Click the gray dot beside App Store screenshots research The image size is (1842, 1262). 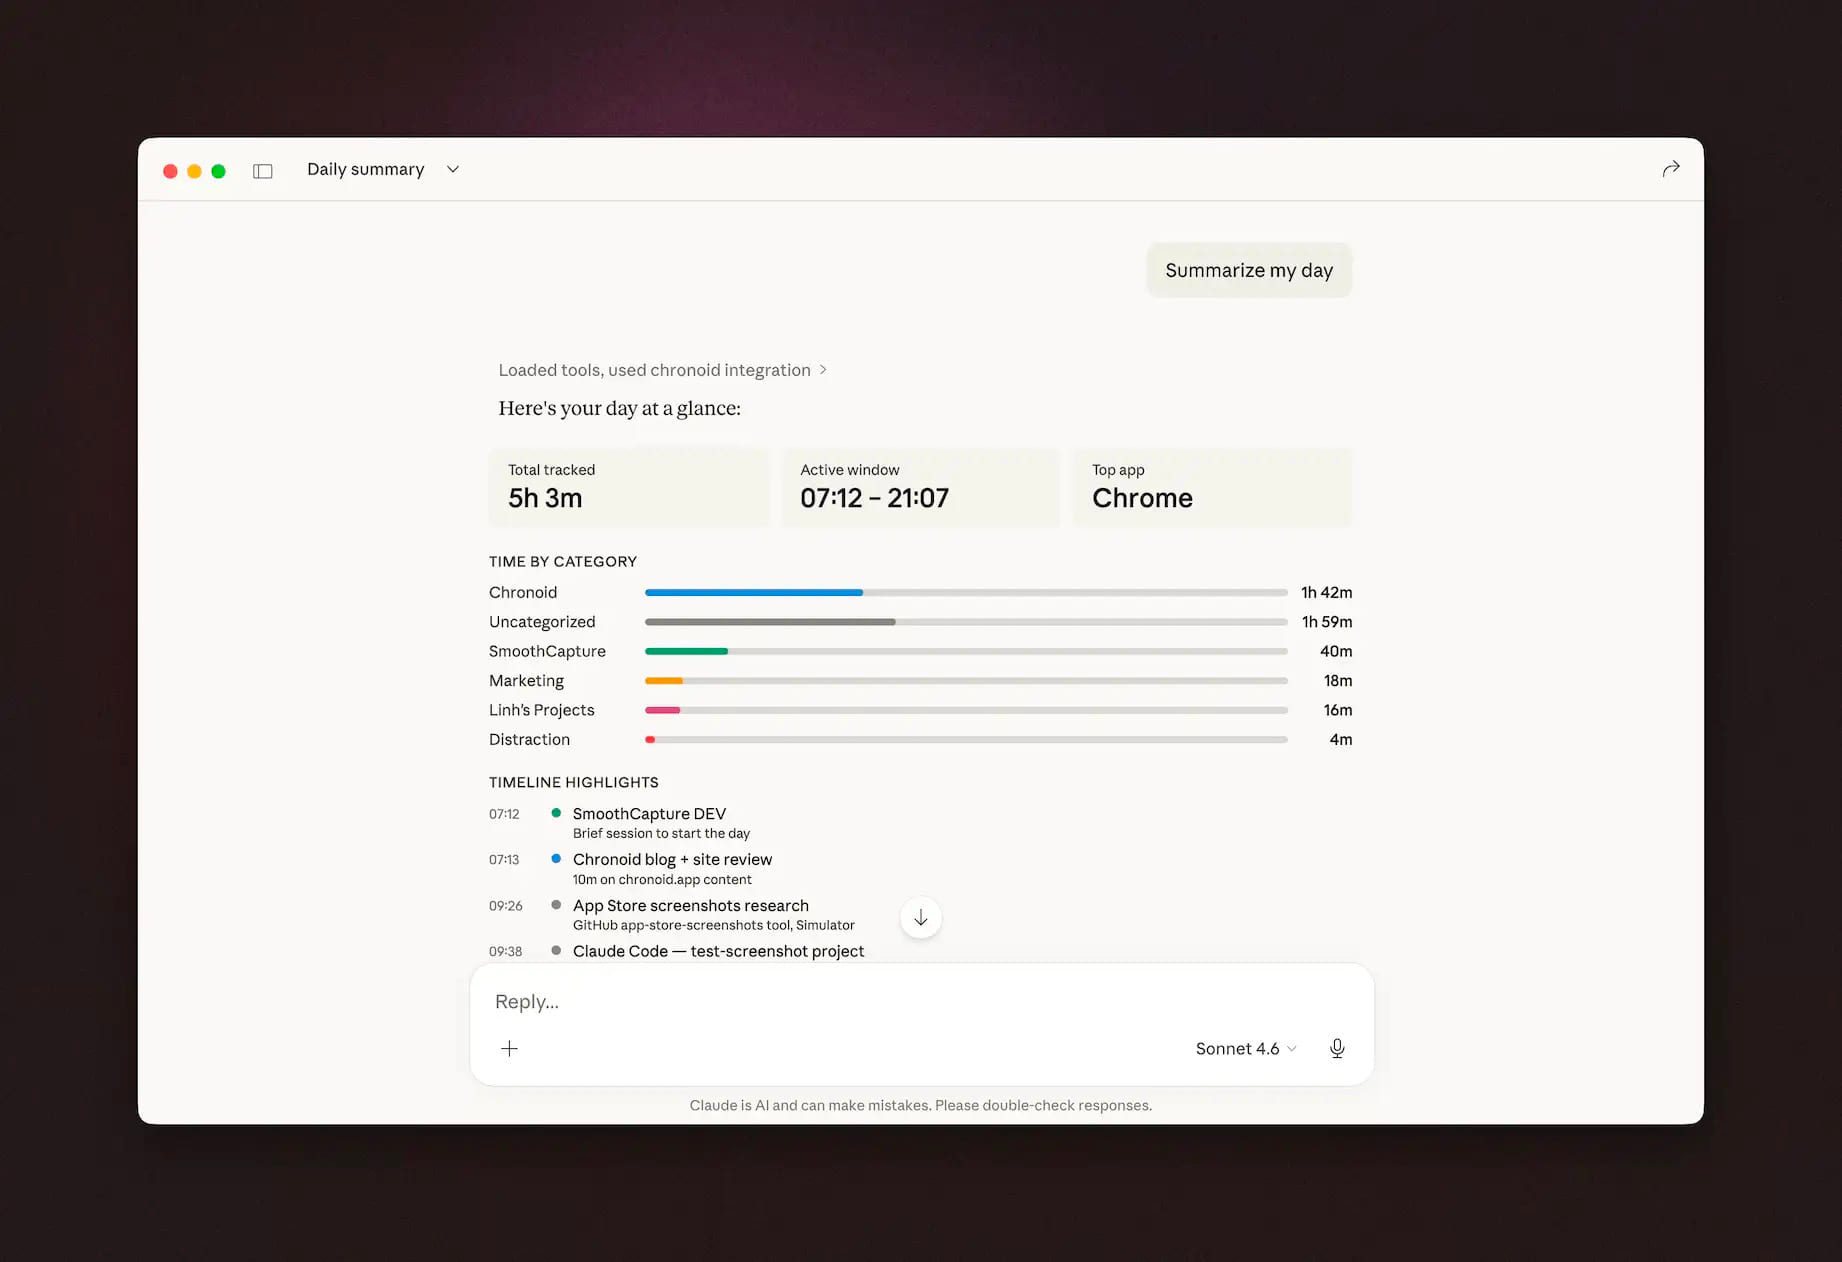point(556,904)
